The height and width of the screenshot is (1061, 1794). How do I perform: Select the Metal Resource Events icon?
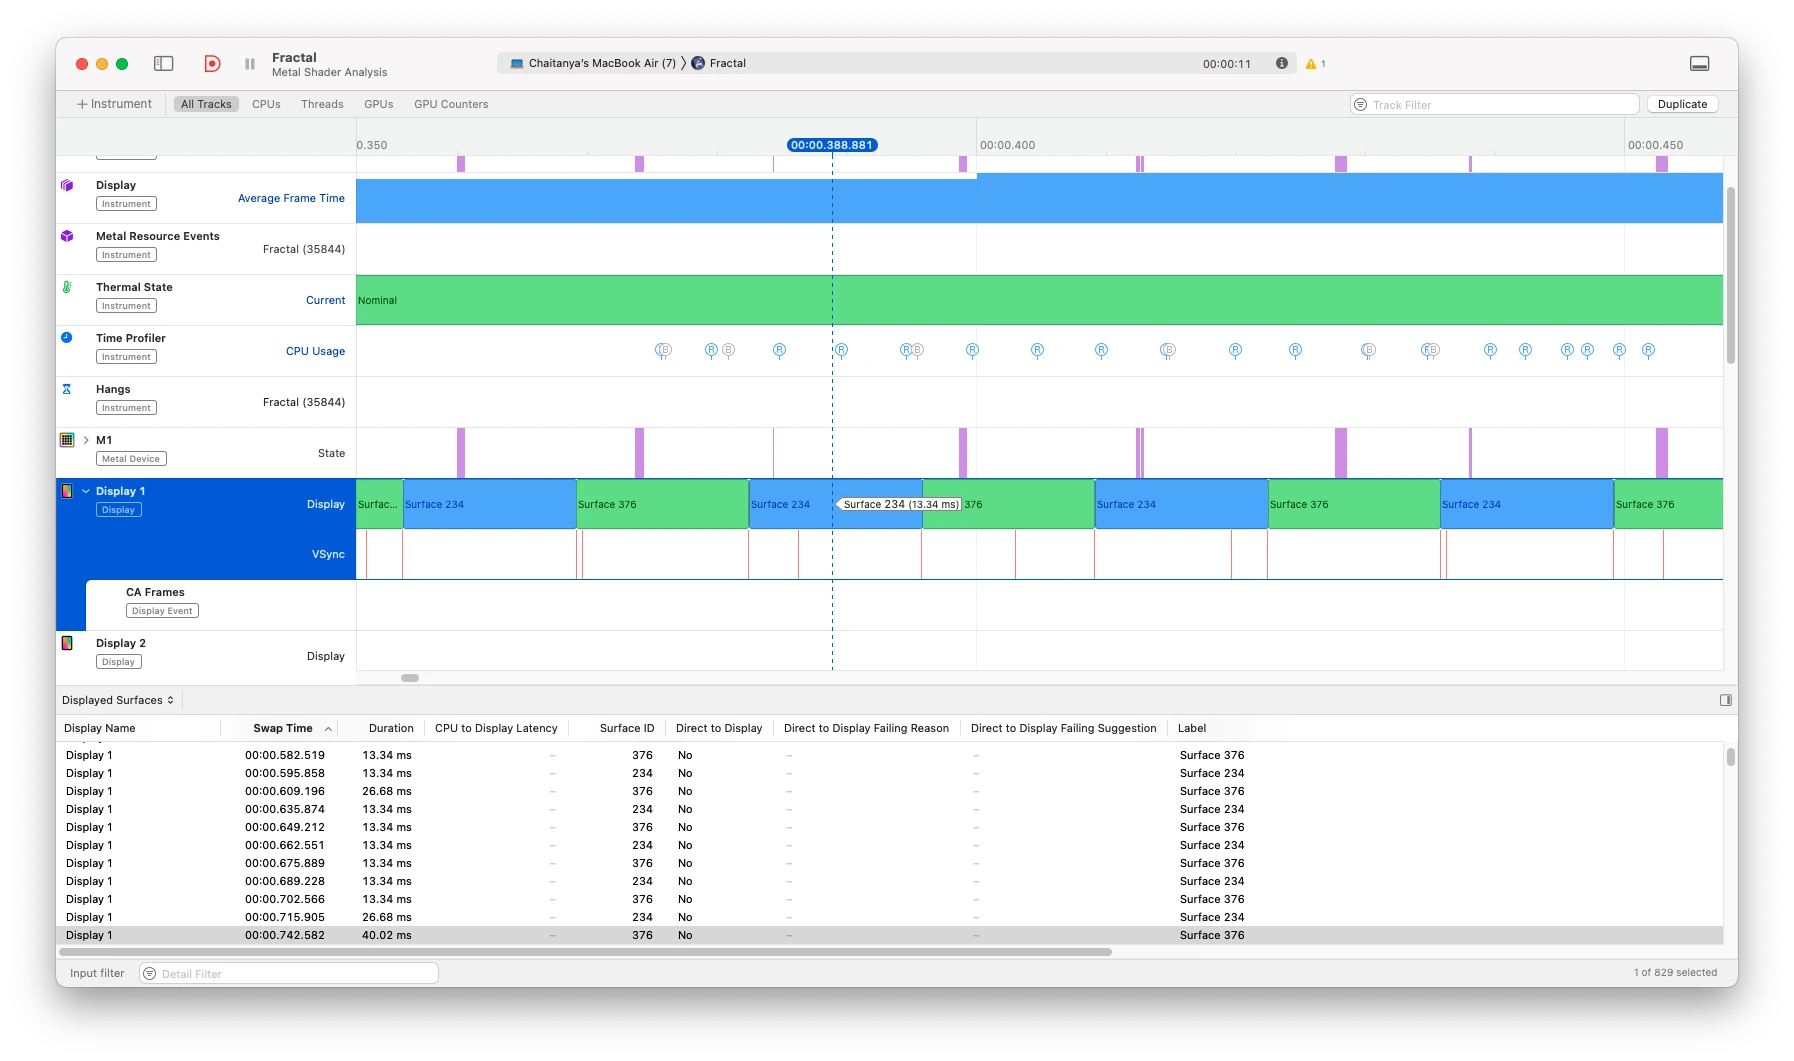coord(67,236)
